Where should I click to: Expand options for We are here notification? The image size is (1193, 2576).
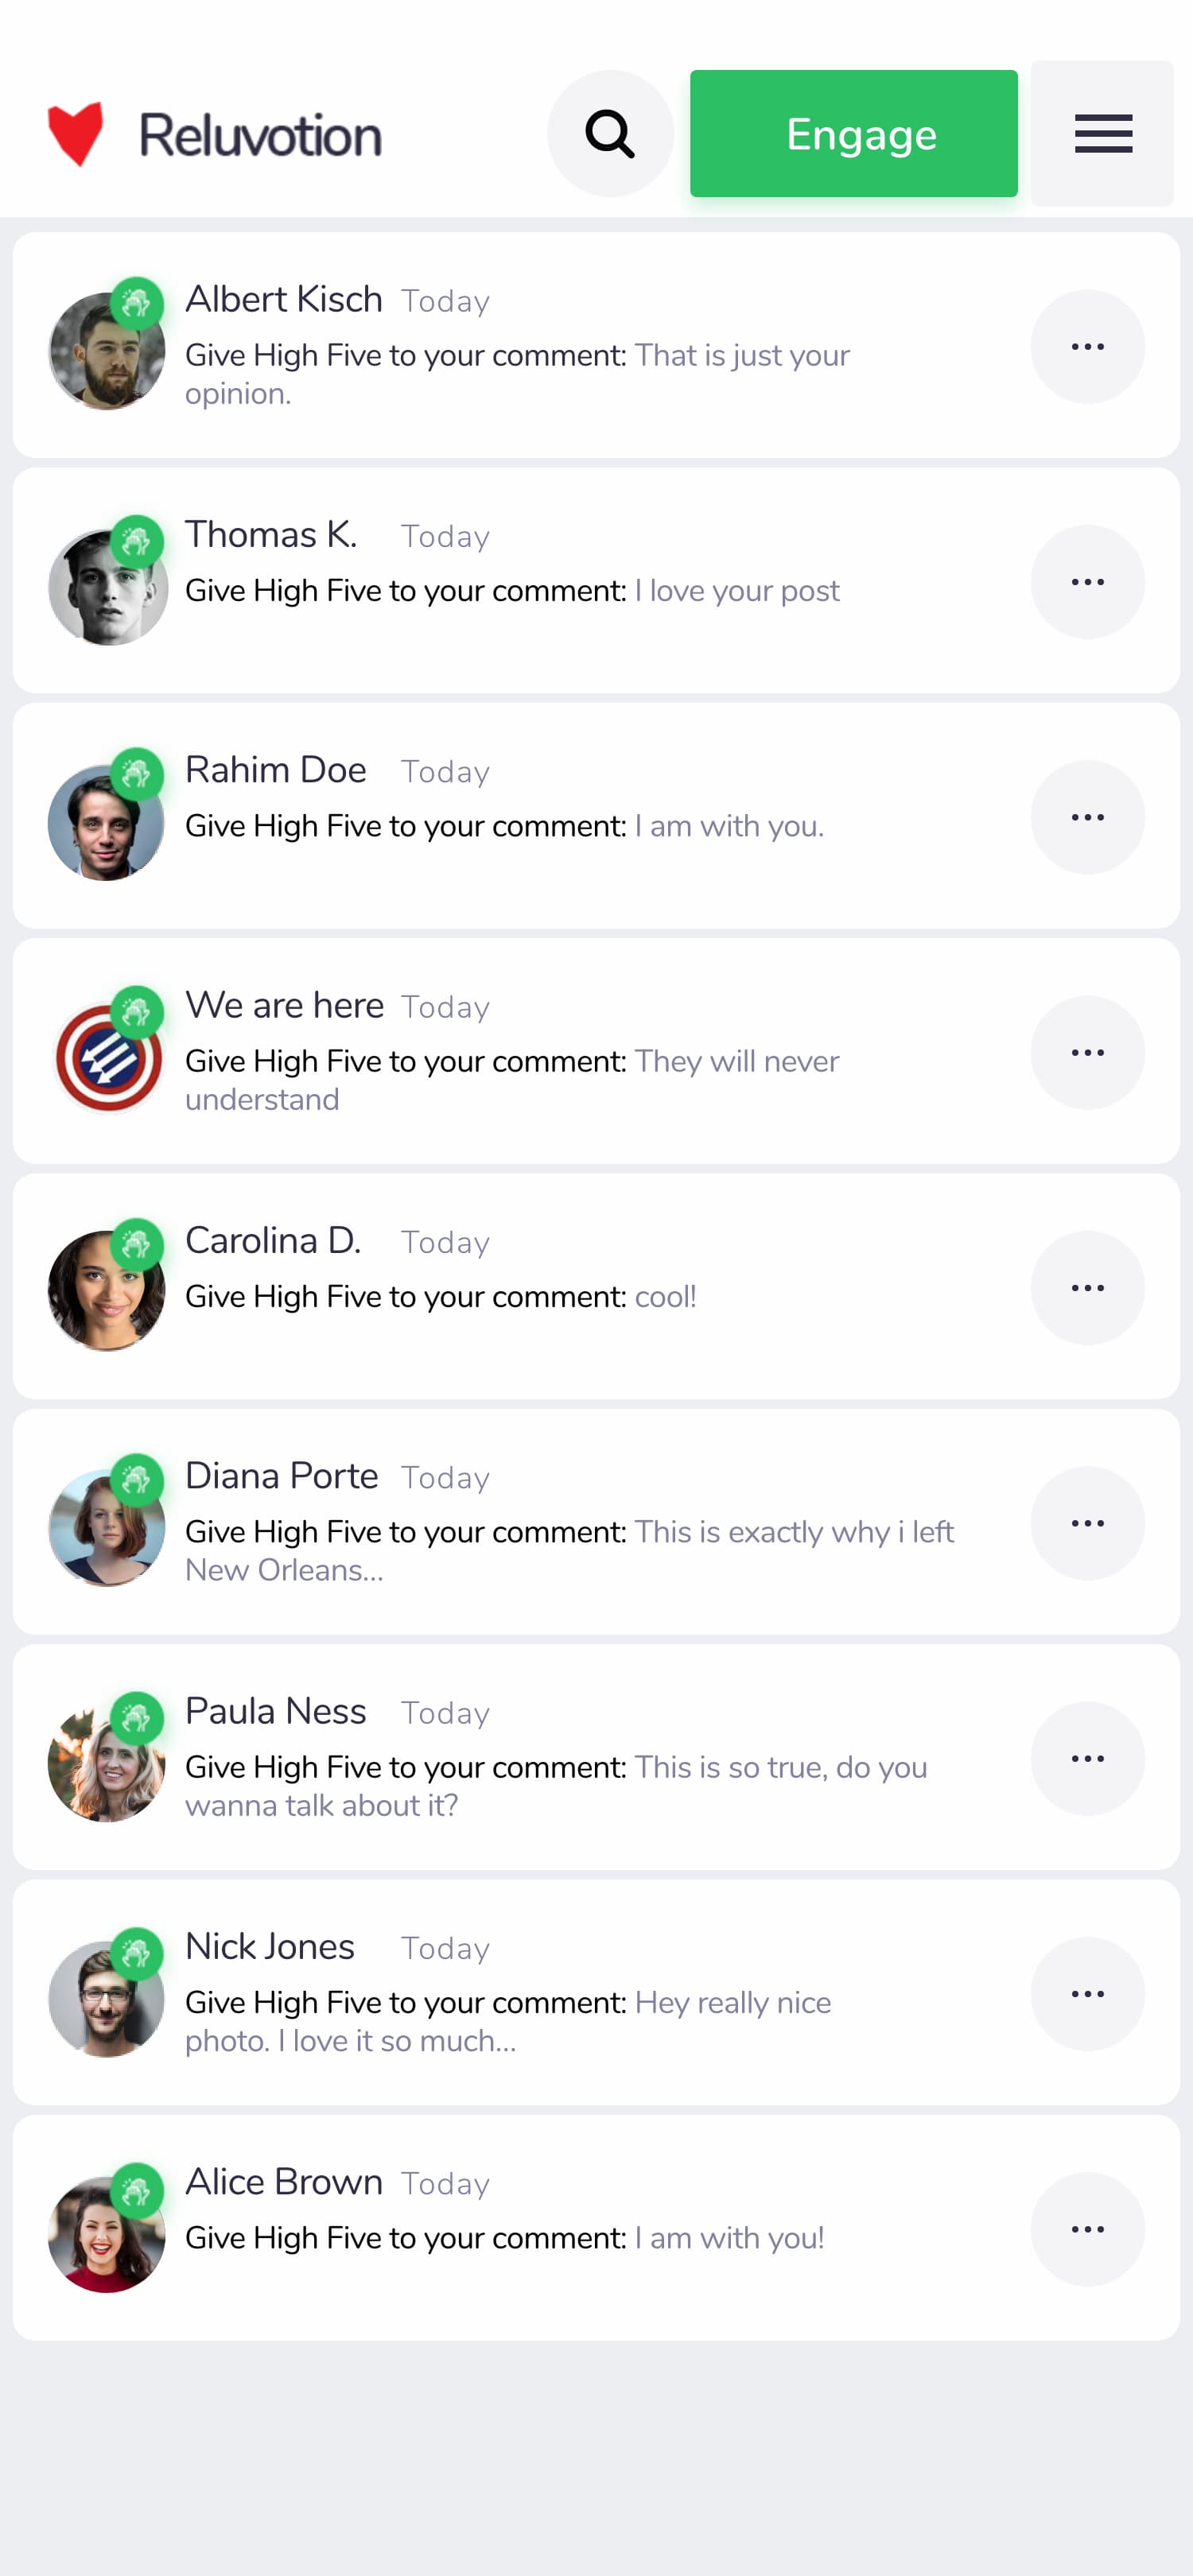pyautogui.click(x=1088, y=1052)
